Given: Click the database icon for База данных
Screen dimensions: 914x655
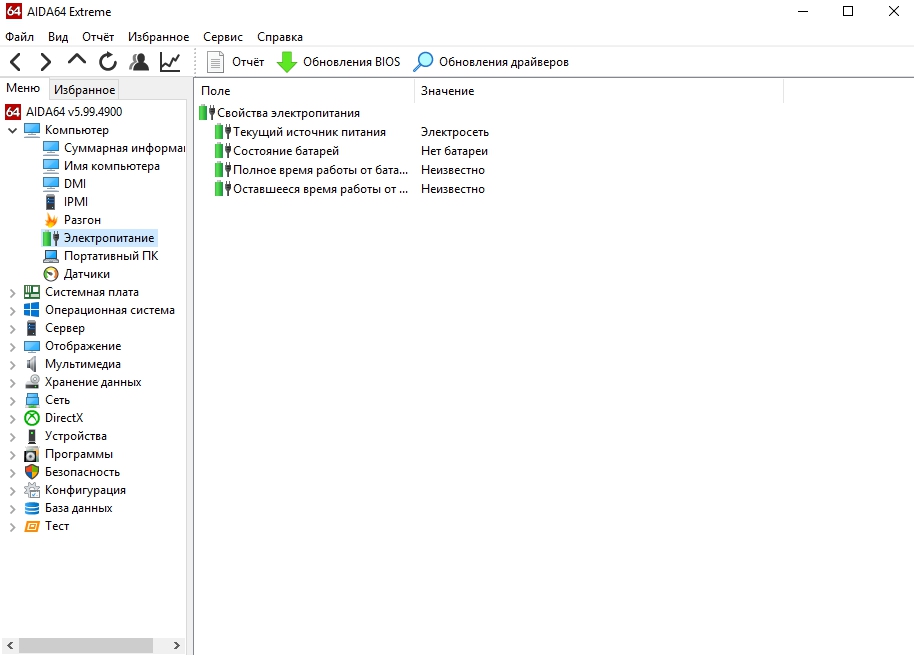Looking at the screenshot, I should click(x=32, y=508).
